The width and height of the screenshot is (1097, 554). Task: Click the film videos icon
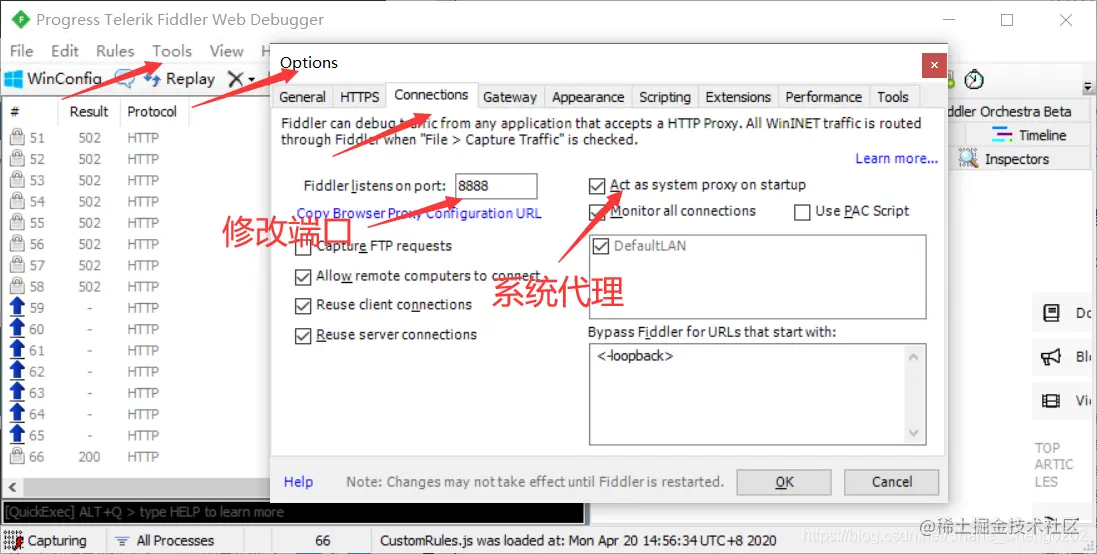pos(1051,401)
